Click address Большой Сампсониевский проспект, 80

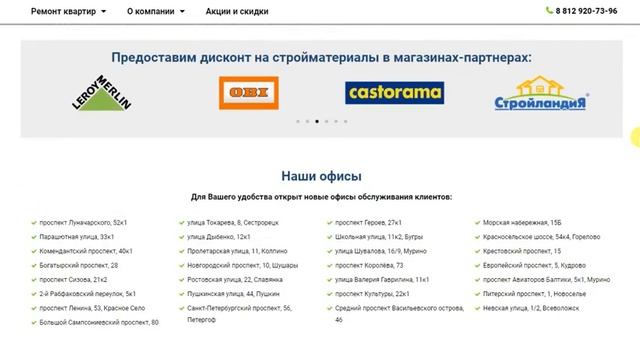(99, 322)
